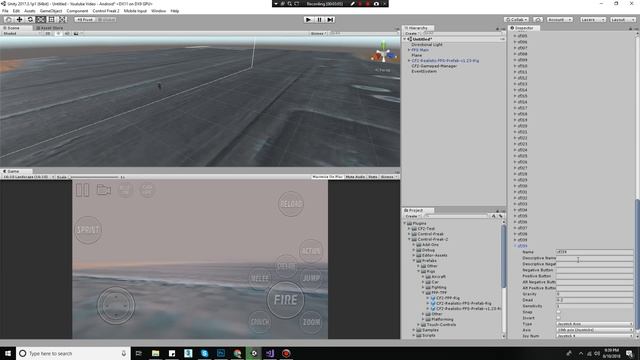
Task: Adjust the Game view Scale slider
Action: pos(94,177)
